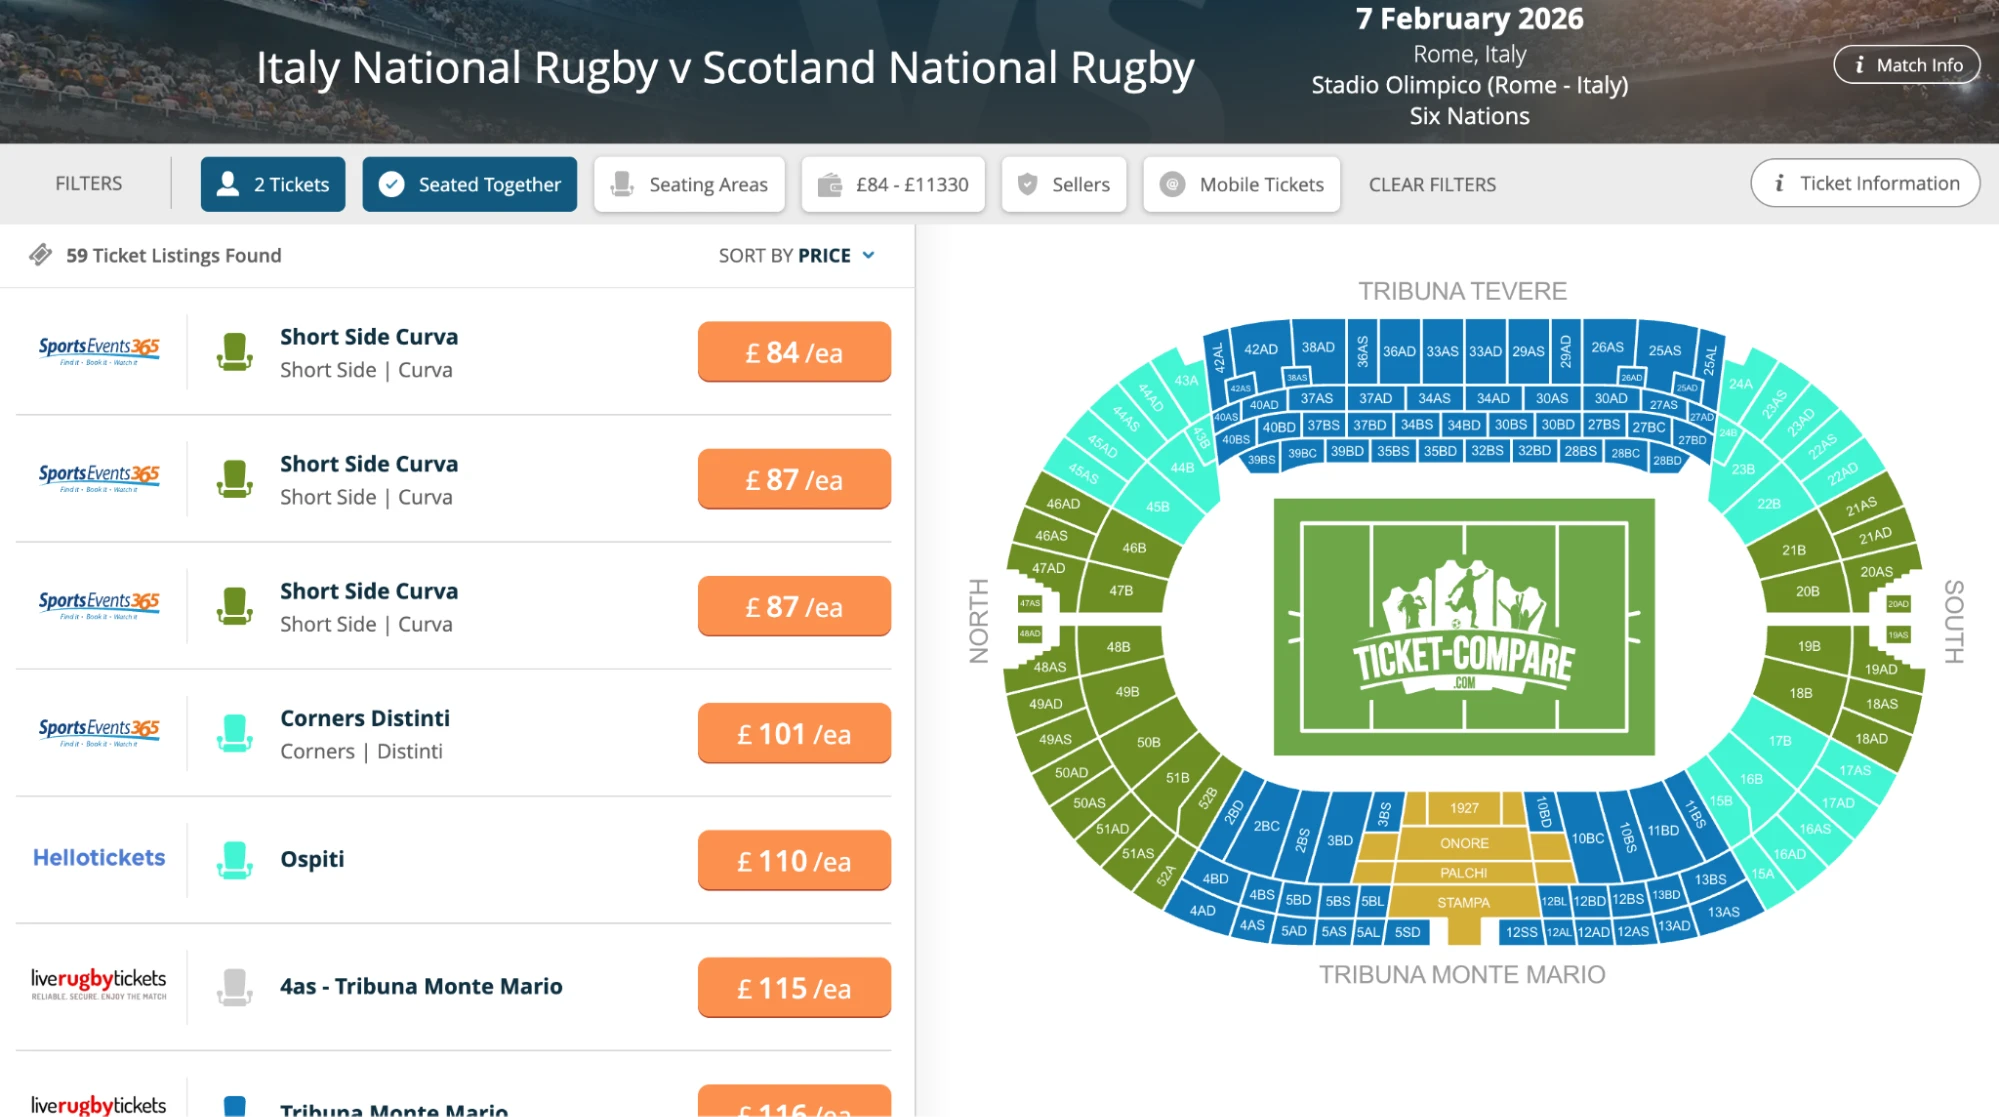Open Ticket Information
The image size is (1999, 1117).
point(1864,183)
